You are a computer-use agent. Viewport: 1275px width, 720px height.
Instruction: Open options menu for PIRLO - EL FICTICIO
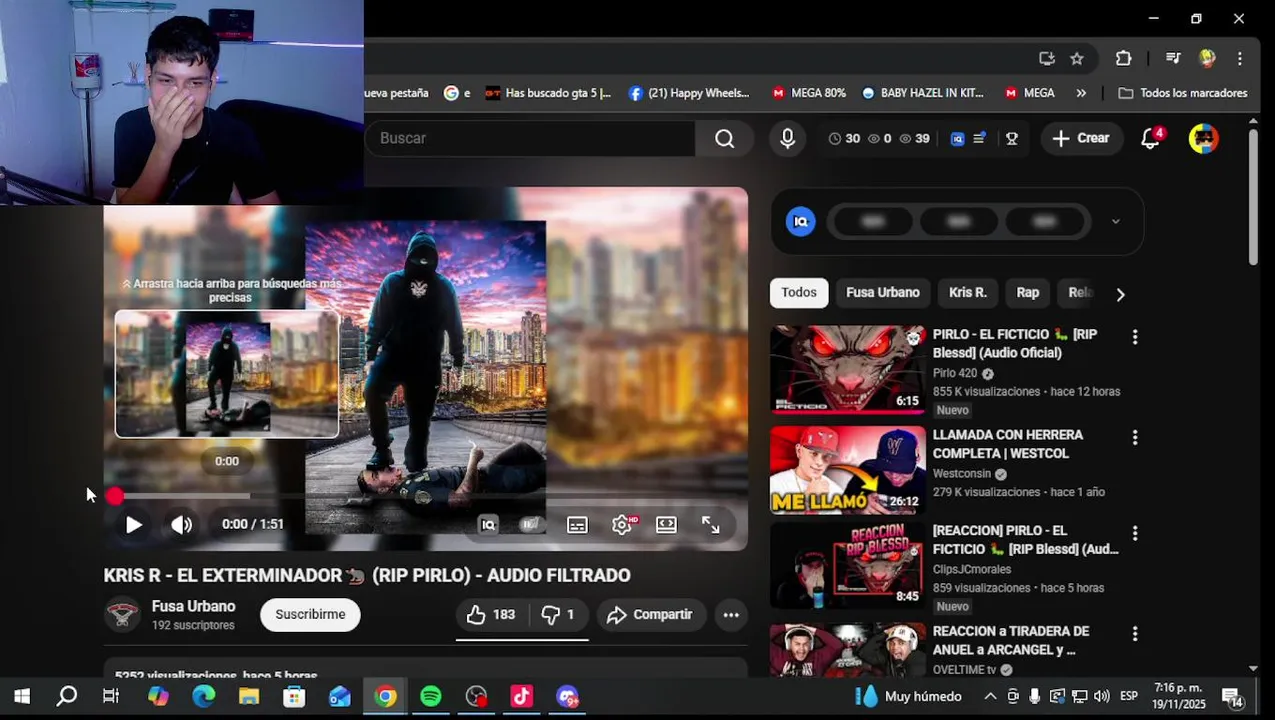[x=1134, y=338]
